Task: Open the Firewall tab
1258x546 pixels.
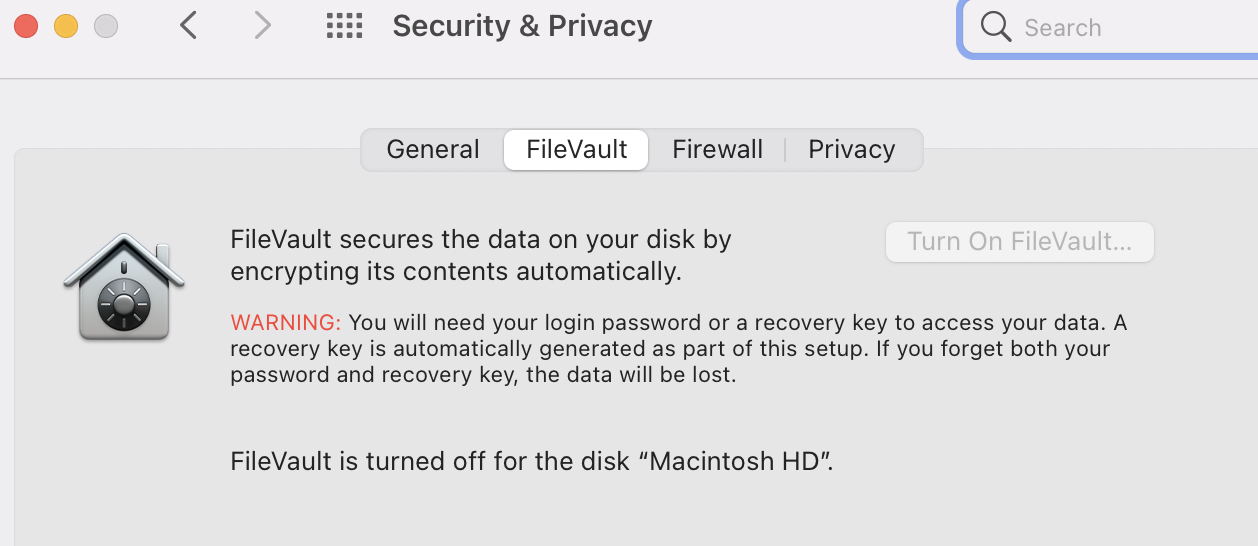Action: coord(717,150)
